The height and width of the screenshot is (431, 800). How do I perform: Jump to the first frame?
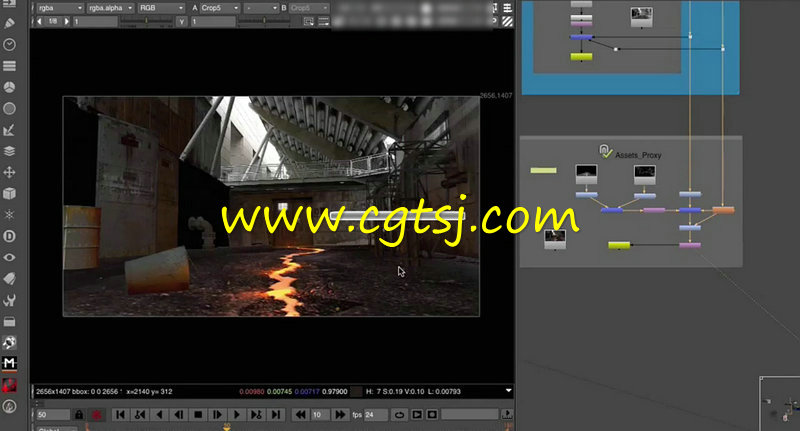120,415
